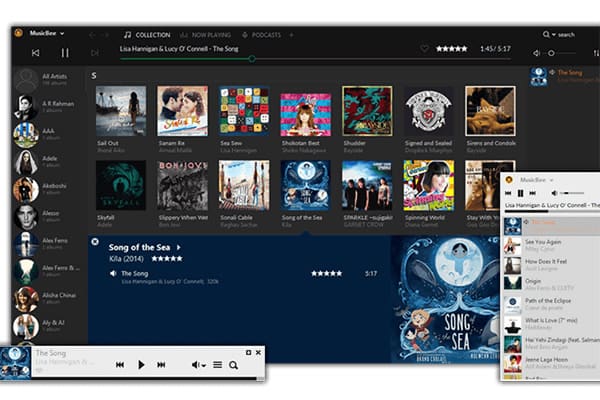Switch to the Now Playing tab

coord(205,35)
